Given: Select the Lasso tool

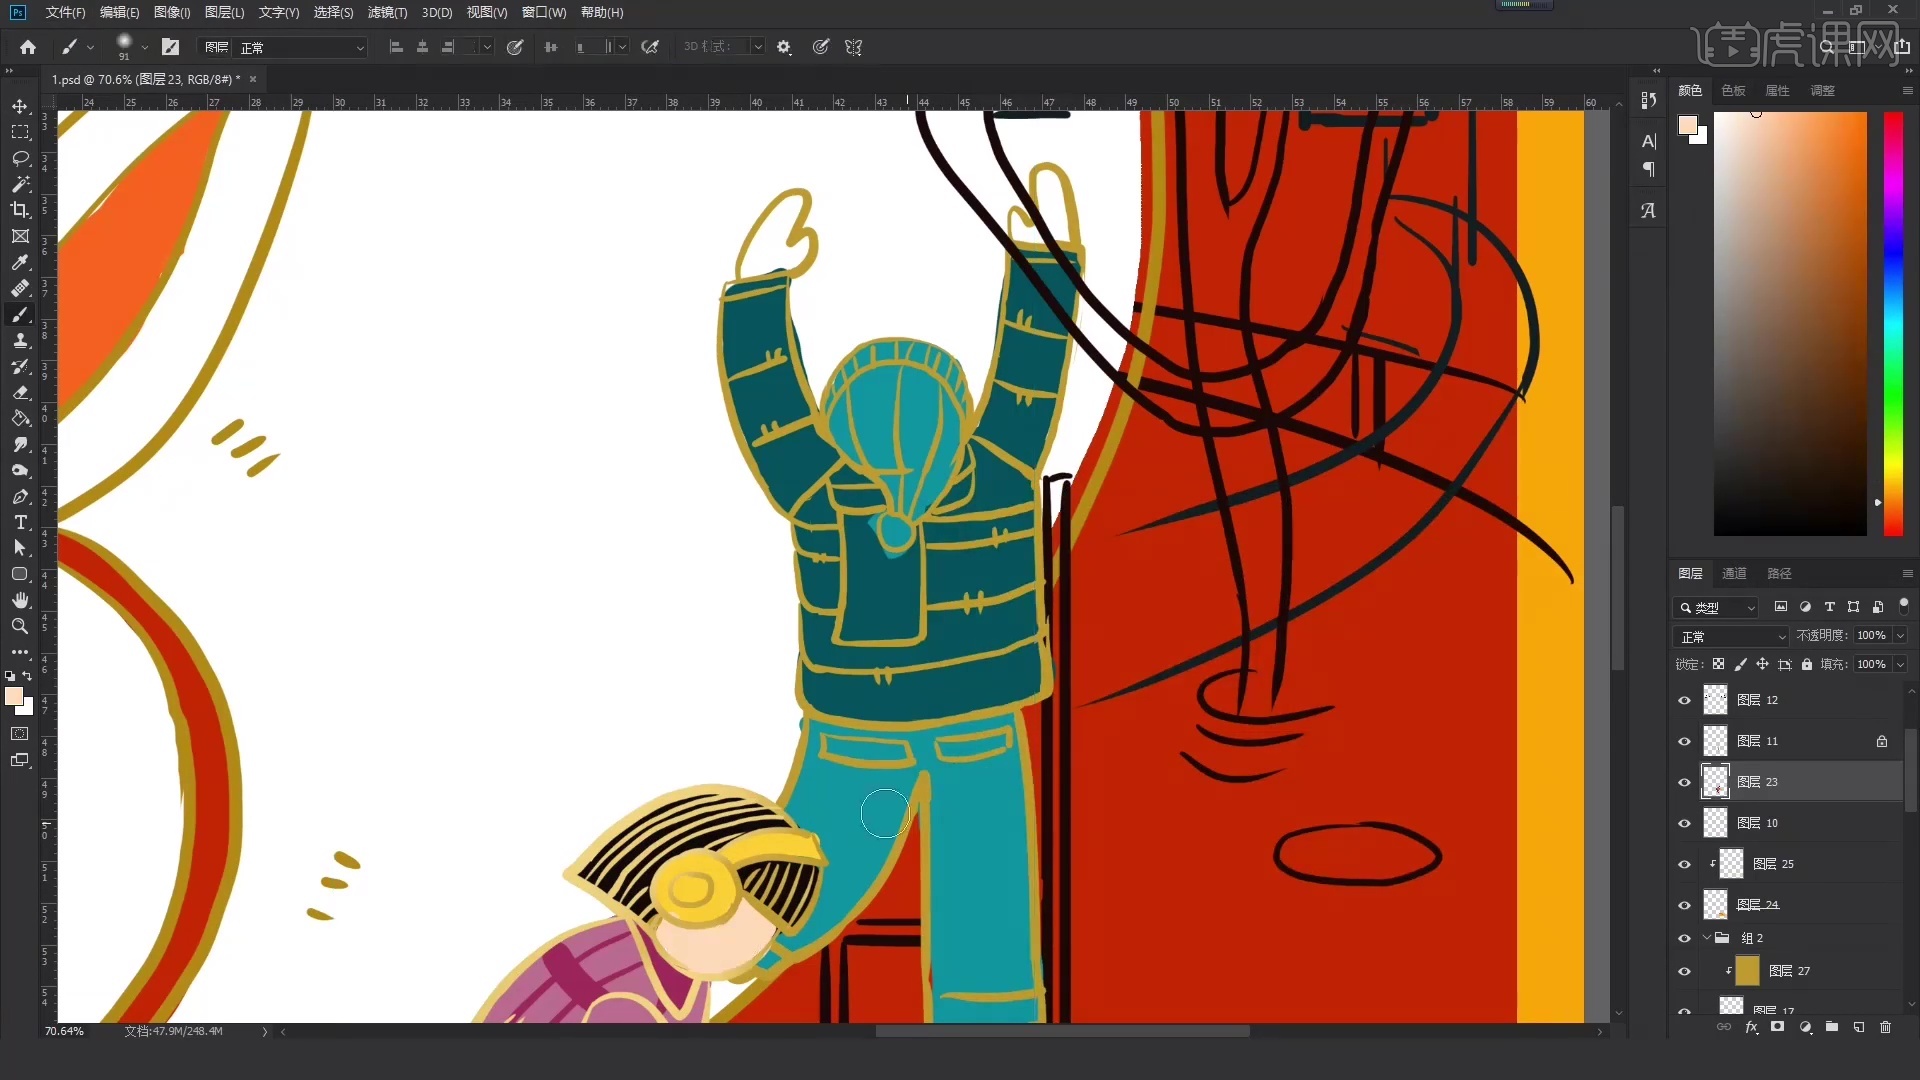Looking at the screenshot, I should pyautogui.click(x=20, y=158).
